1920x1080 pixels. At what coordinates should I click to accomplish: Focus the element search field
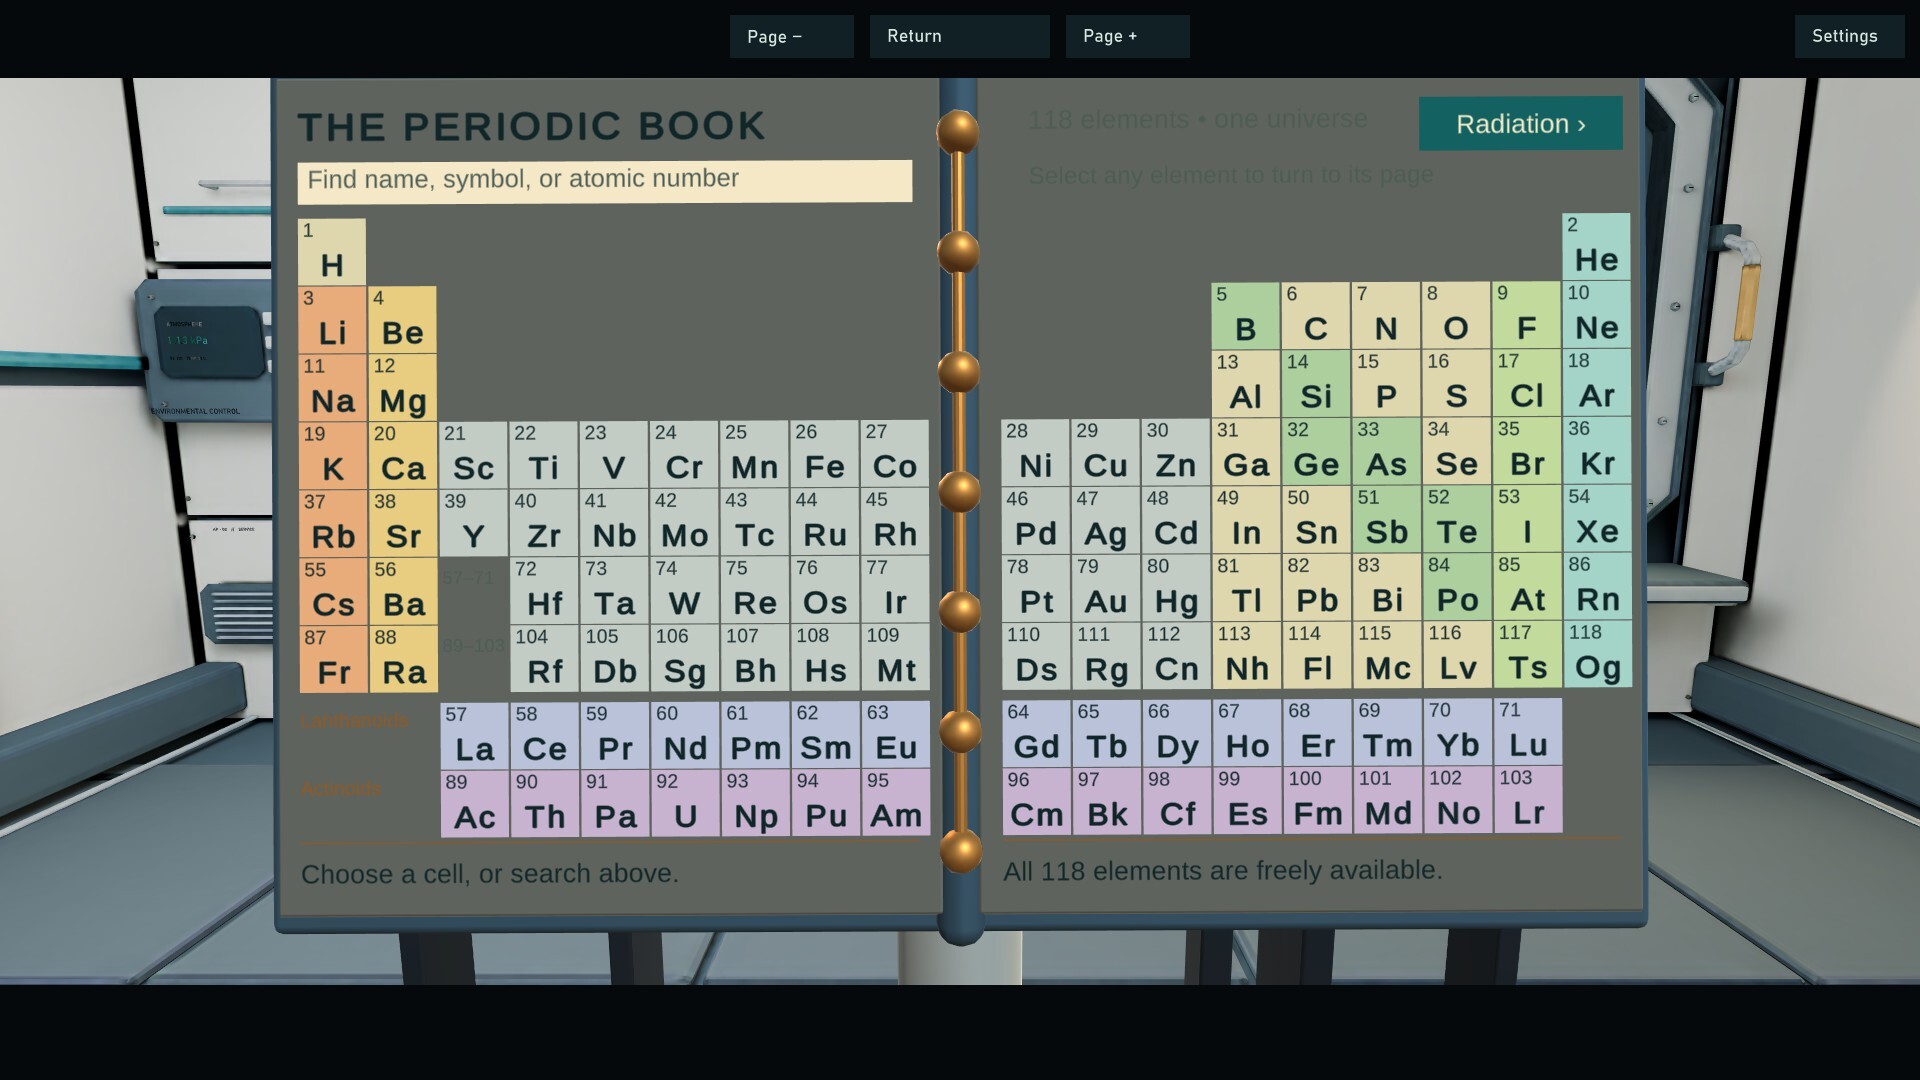[x=604, y=181]
